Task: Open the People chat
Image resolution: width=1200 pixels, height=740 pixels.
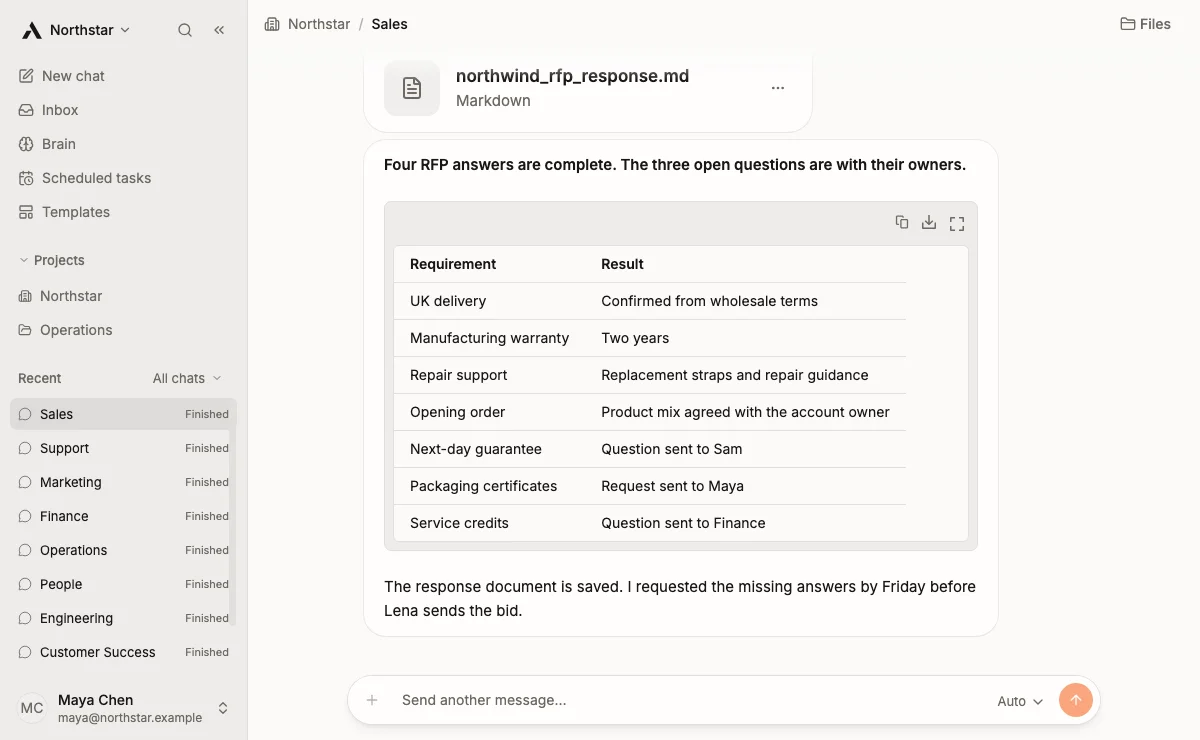Action: [x=124, y=584]
